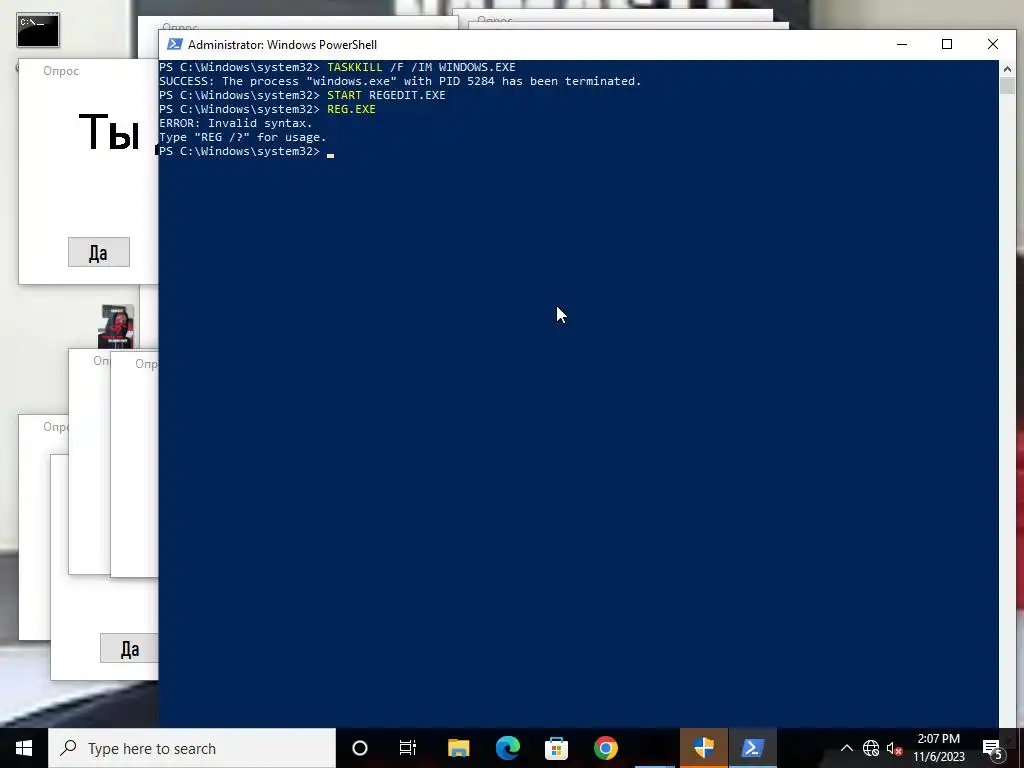Click the red desktop icon behind the dialogs
The image size is (1024, 768).
click(116, 326)
